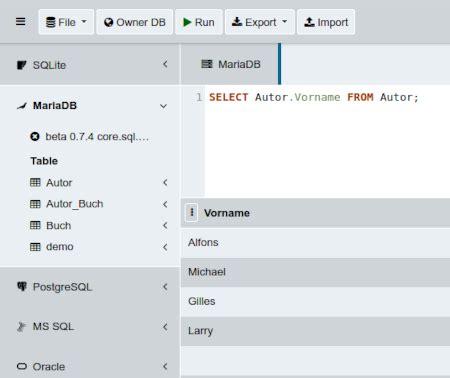Click the PostgreSQL elephant icon

point(22,286)
